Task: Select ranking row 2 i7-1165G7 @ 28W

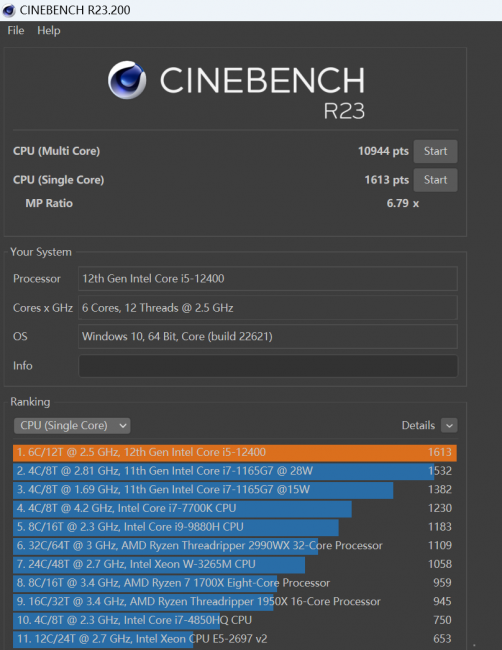Action: pyautogui.click(x=235, y=471)
